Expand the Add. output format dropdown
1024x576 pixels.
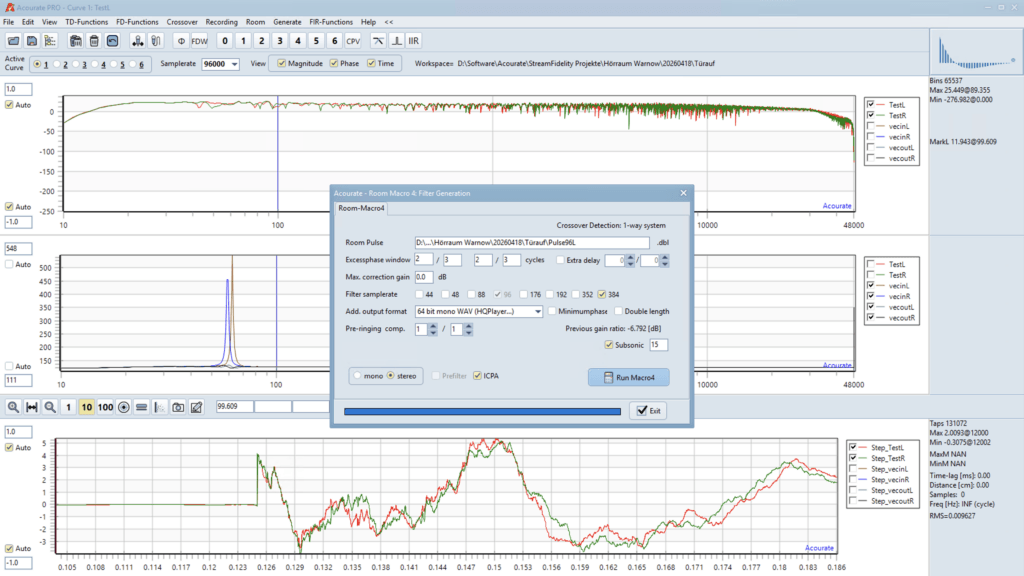pos(538,311)
